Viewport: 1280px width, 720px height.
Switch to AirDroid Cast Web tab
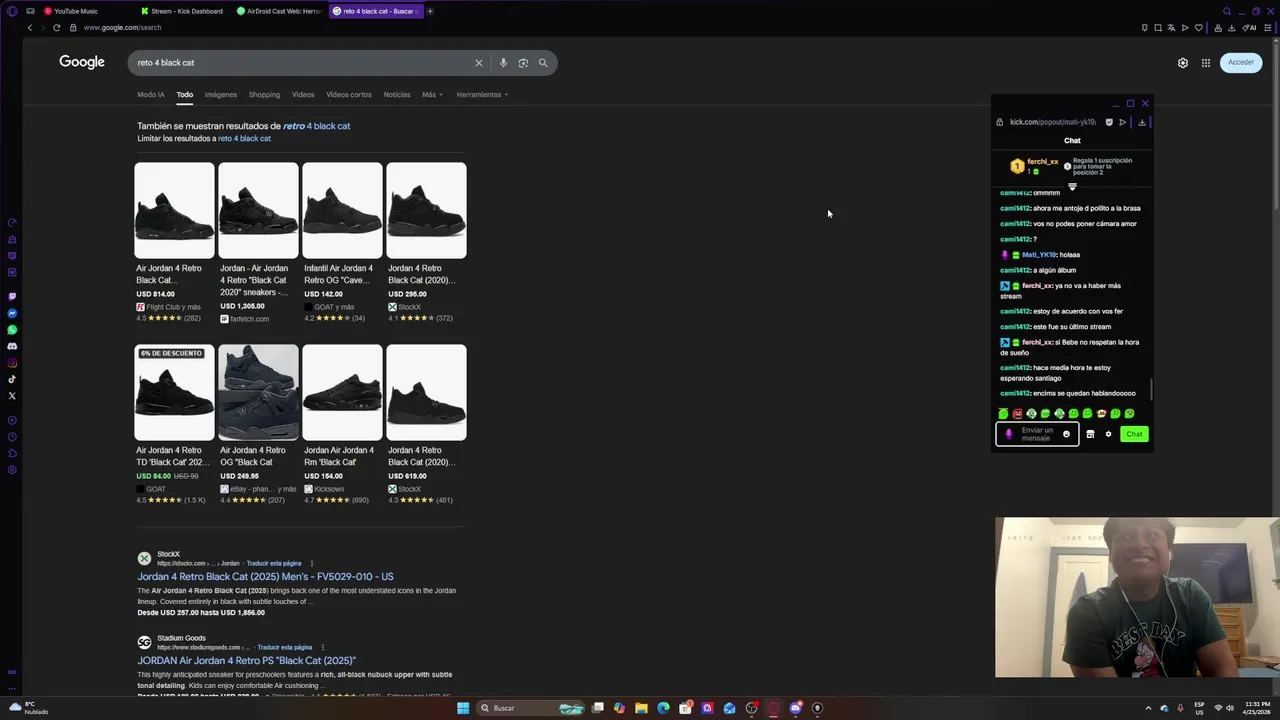278,11
